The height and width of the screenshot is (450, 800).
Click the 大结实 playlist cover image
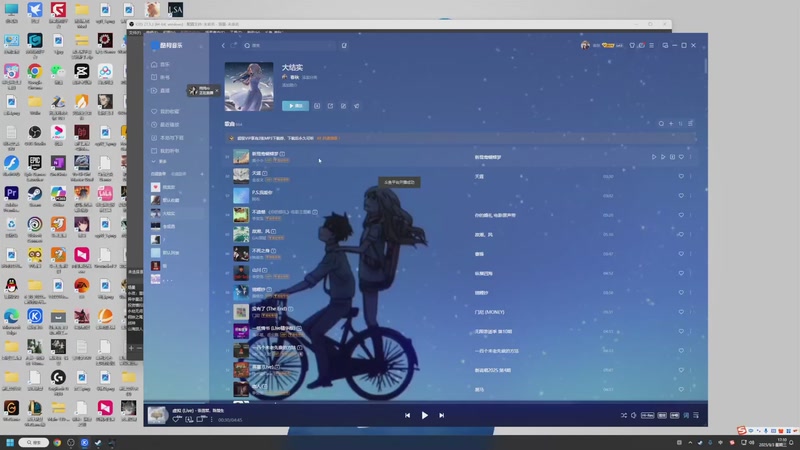click(x=249, y=87)
